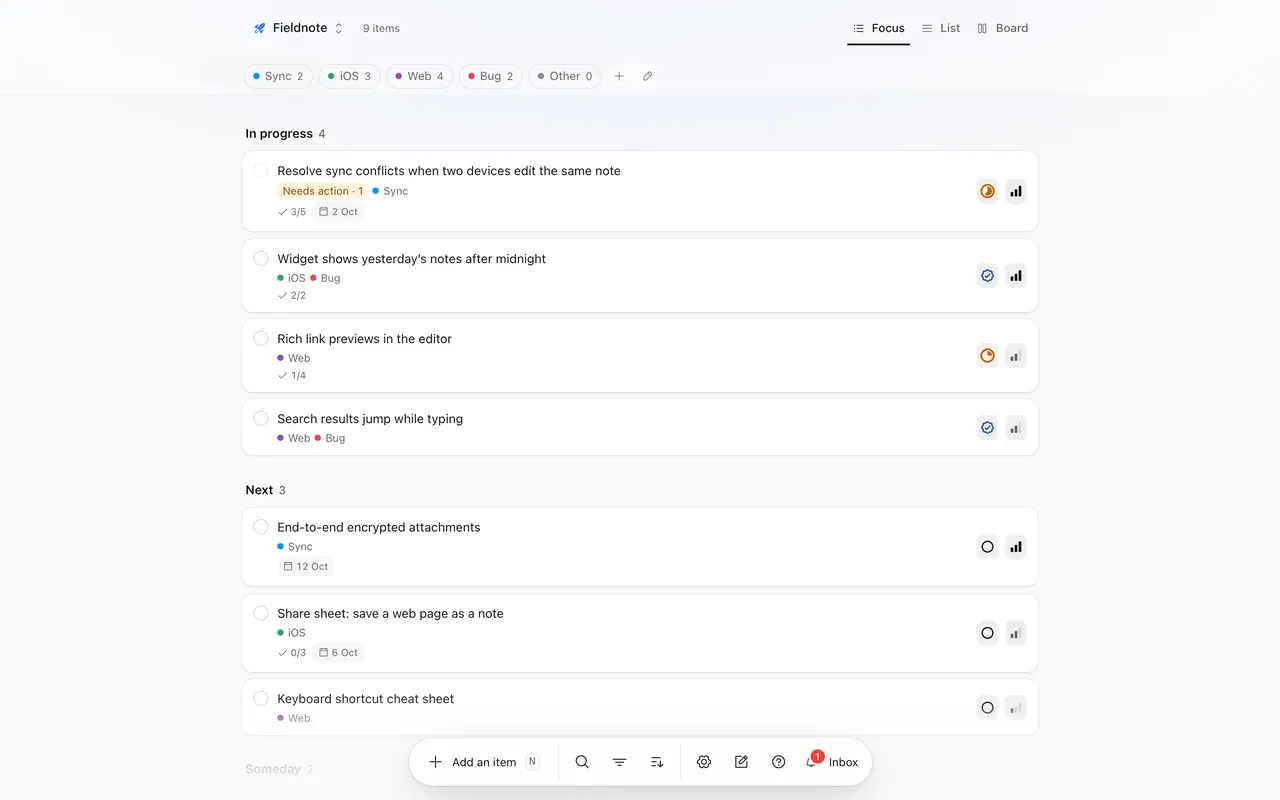Filter by the Bug label chip
This screenshot has height=800, width=1280.
coord(490,76)
